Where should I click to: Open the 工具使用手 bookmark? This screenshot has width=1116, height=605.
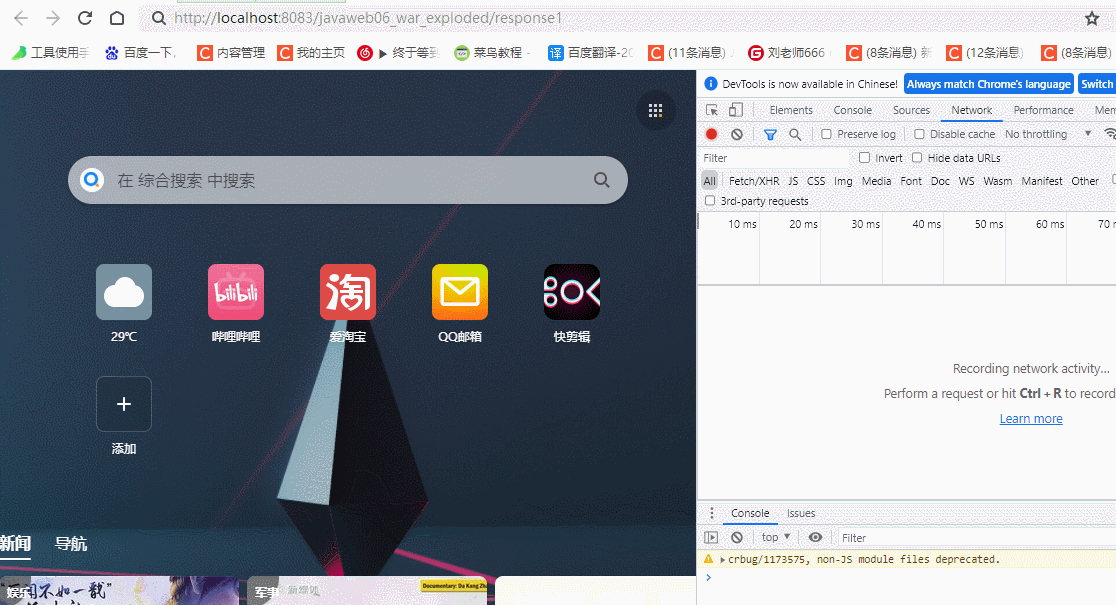(51, 53)
